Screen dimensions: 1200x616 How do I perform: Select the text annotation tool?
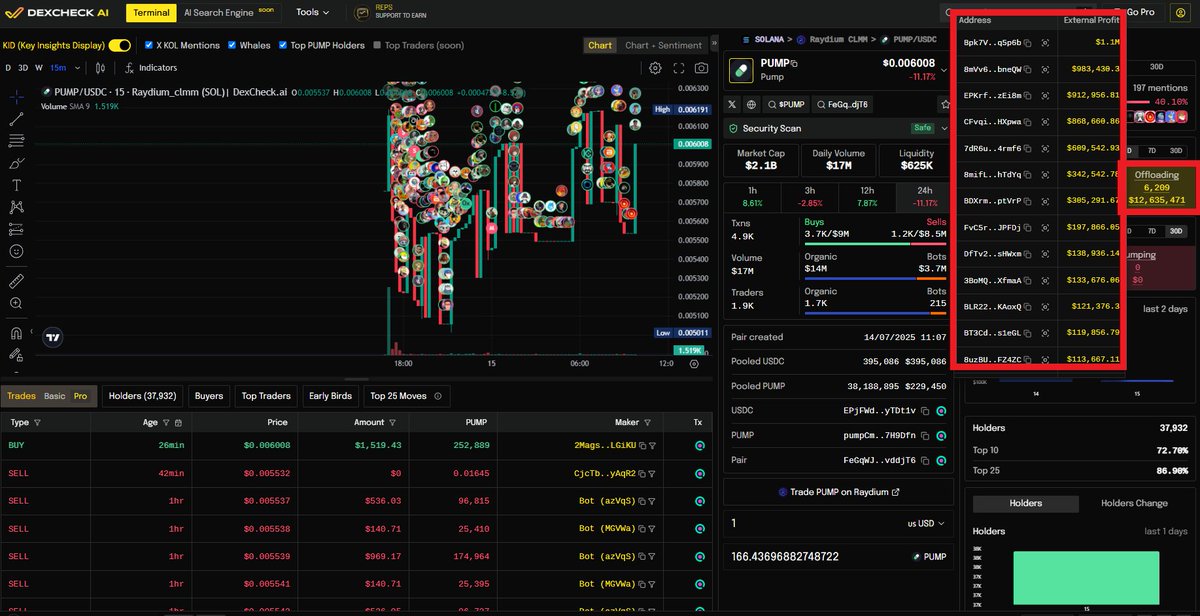tap(16, 185)
